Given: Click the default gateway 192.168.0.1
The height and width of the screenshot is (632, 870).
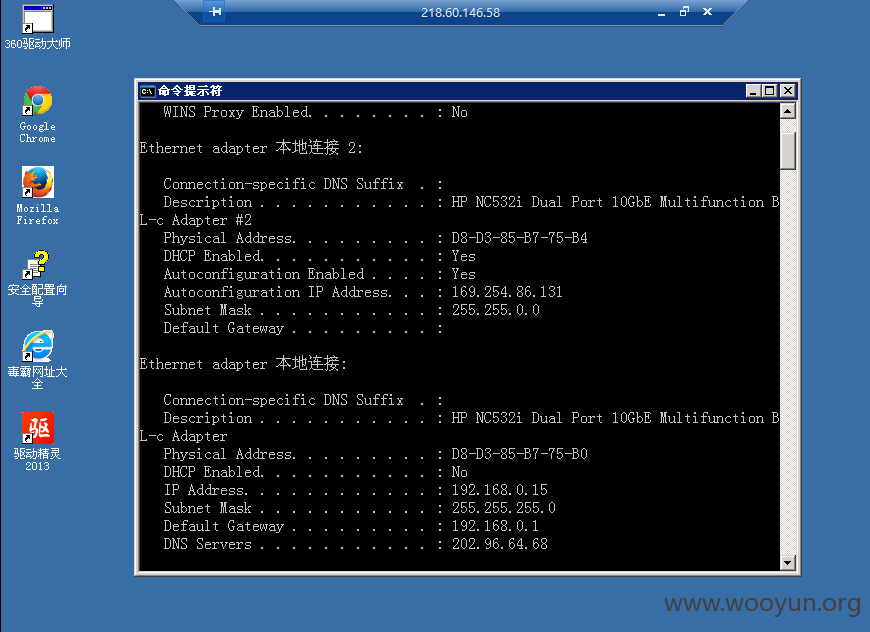Looking at the screenshot, I should tap(495, 526).
